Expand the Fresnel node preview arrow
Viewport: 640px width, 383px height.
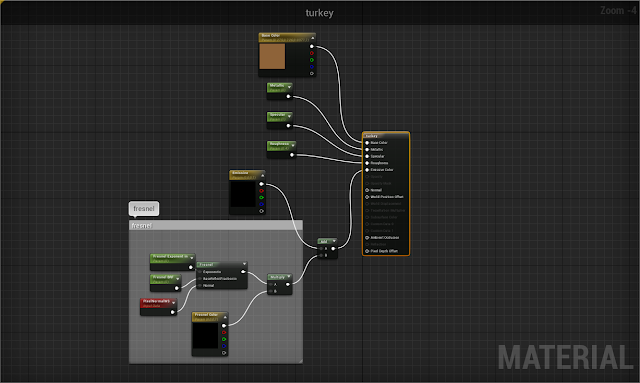[244, 264]
